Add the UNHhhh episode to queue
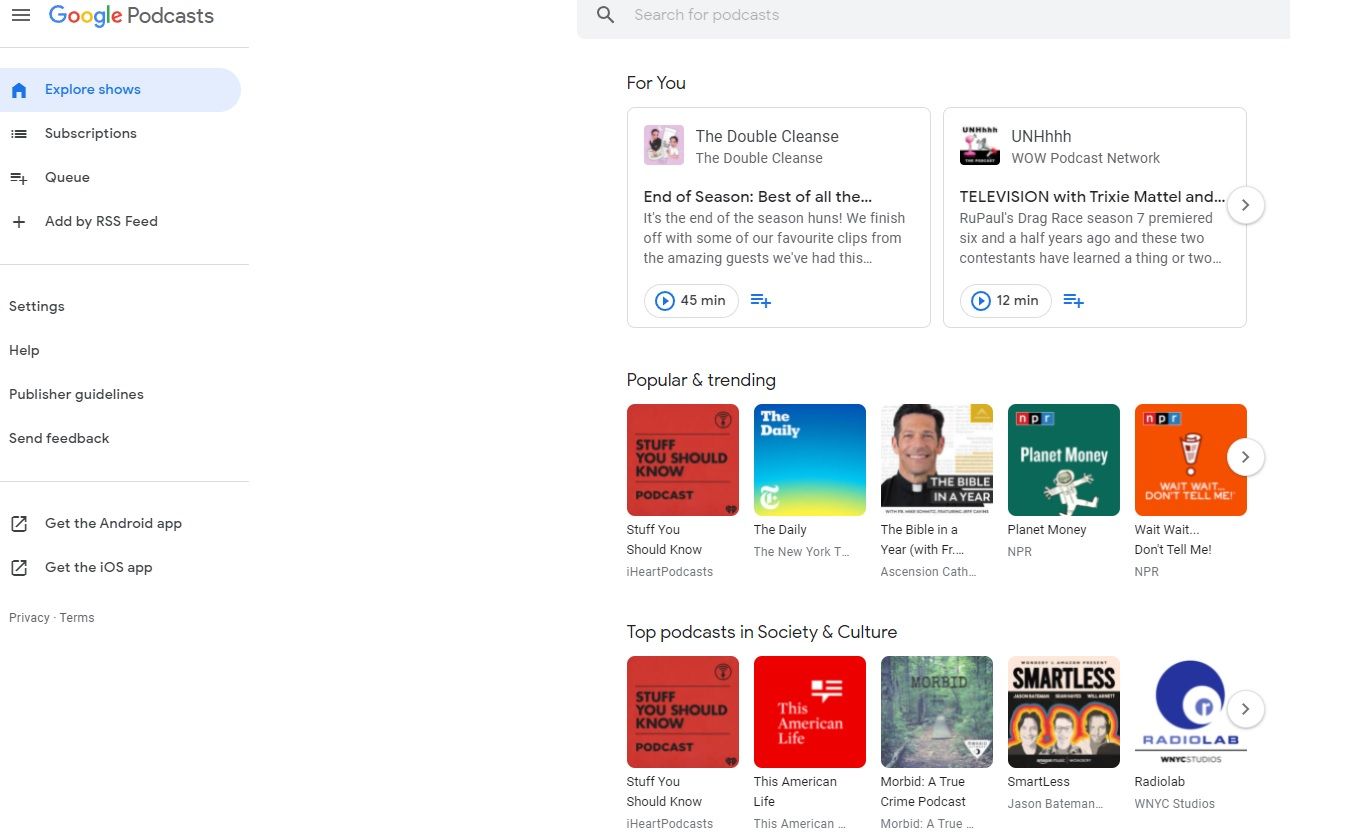 coord(1074,301)
